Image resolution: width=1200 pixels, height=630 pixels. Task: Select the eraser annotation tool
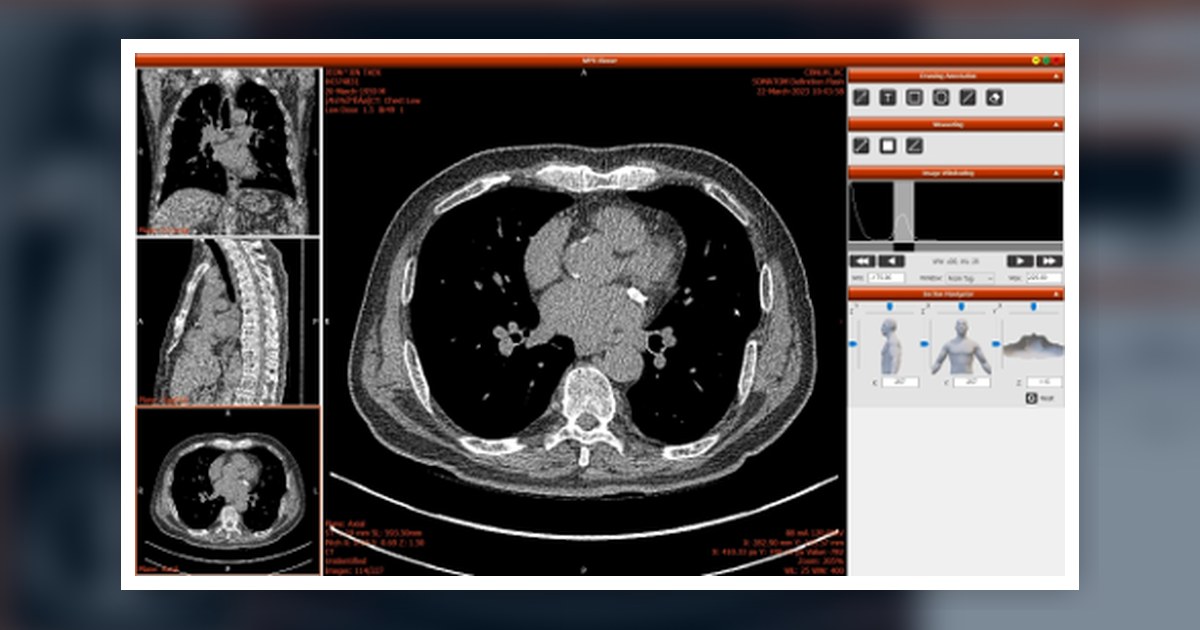point(994,97)
